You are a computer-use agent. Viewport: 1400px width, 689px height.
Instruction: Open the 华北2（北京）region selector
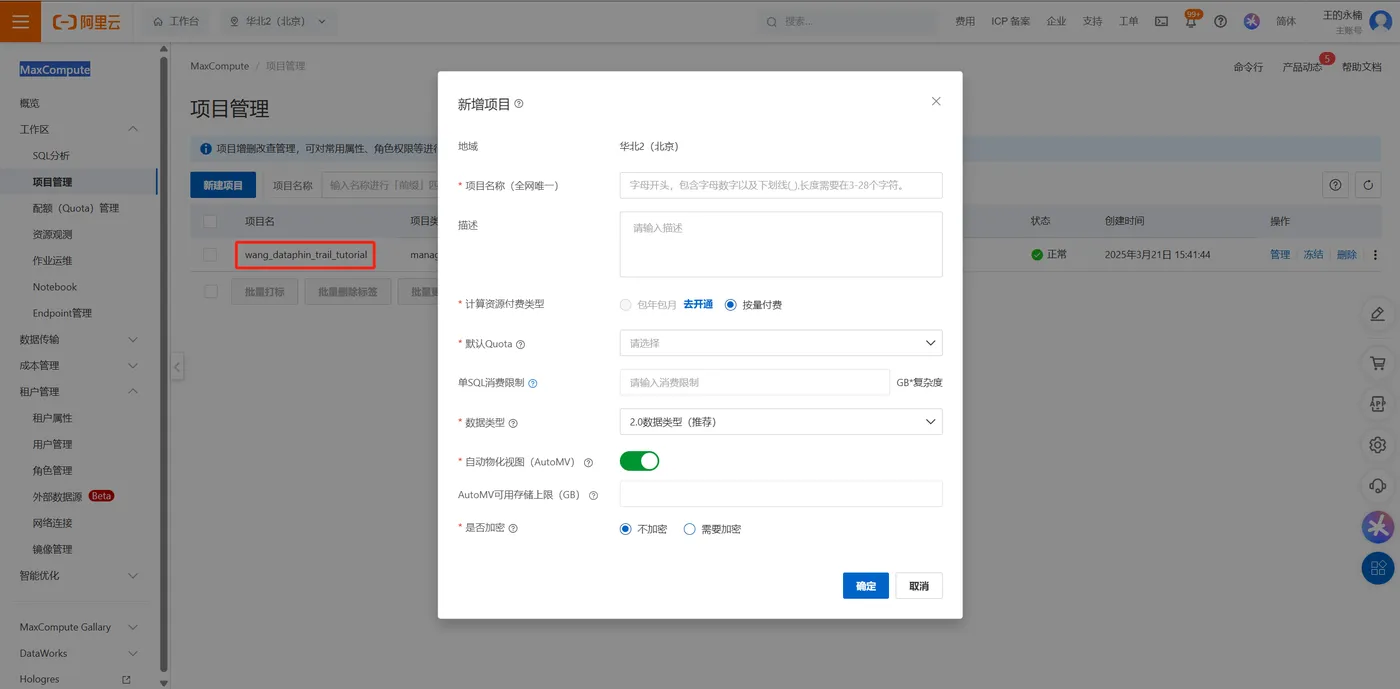click(x=279, y=21)
